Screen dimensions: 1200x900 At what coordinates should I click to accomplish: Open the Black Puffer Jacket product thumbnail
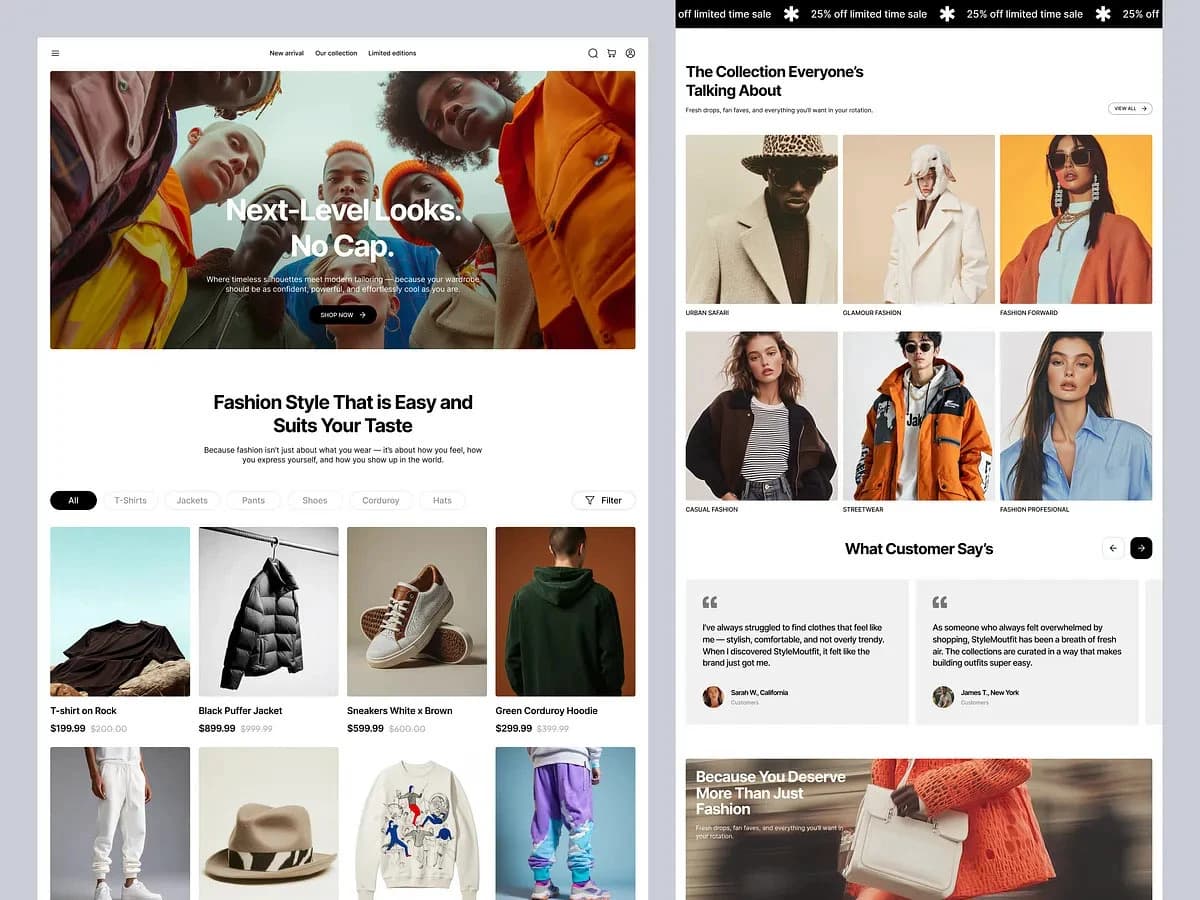coord(268,610)
